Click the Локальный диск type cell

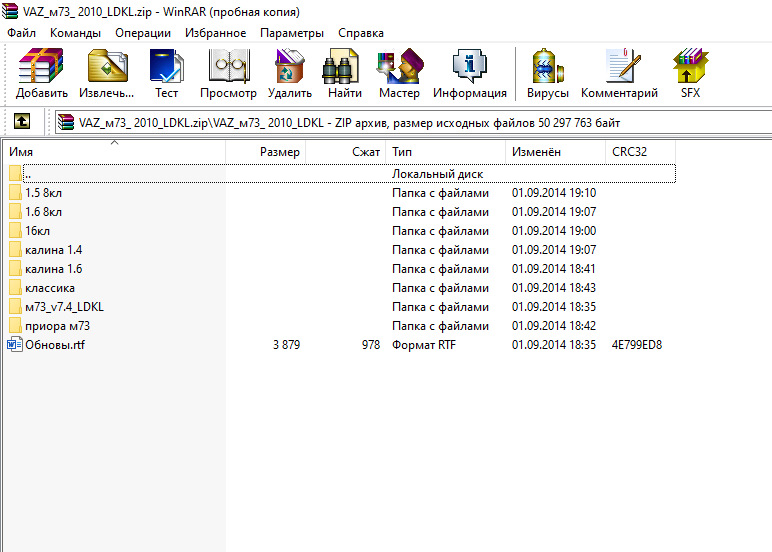437,174
